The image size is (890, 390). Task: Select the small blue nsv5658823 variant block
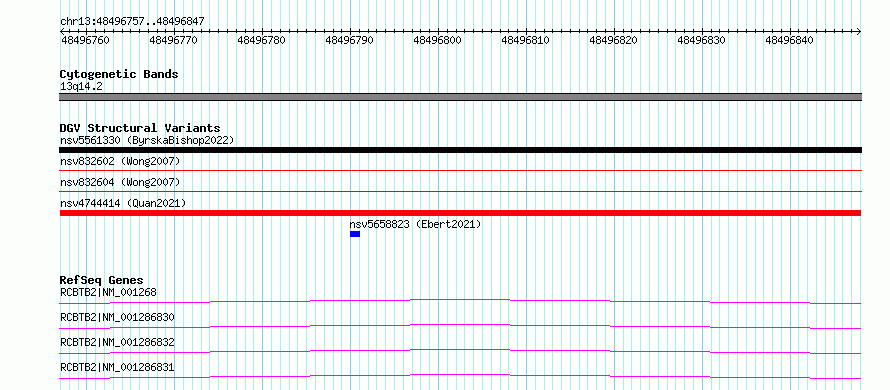point(355,234)
